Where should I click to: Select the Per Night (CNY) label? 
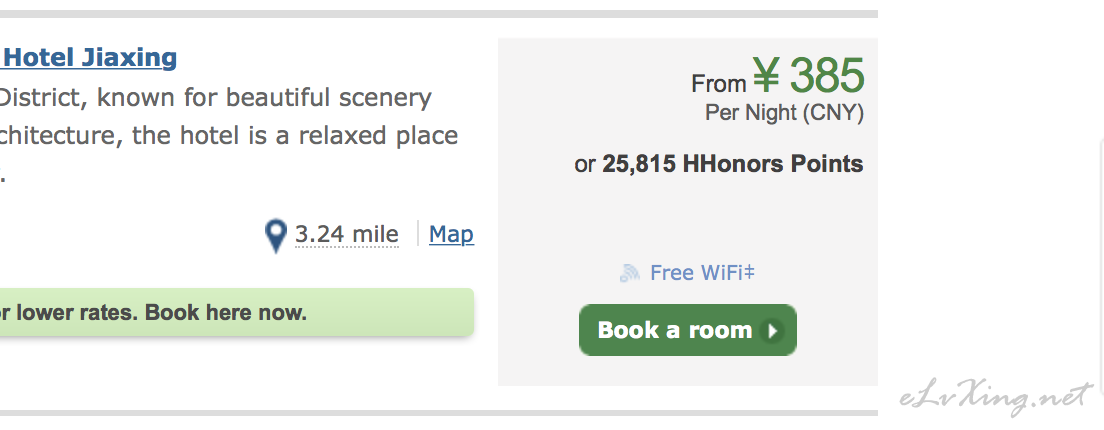(x=784, y=113)
